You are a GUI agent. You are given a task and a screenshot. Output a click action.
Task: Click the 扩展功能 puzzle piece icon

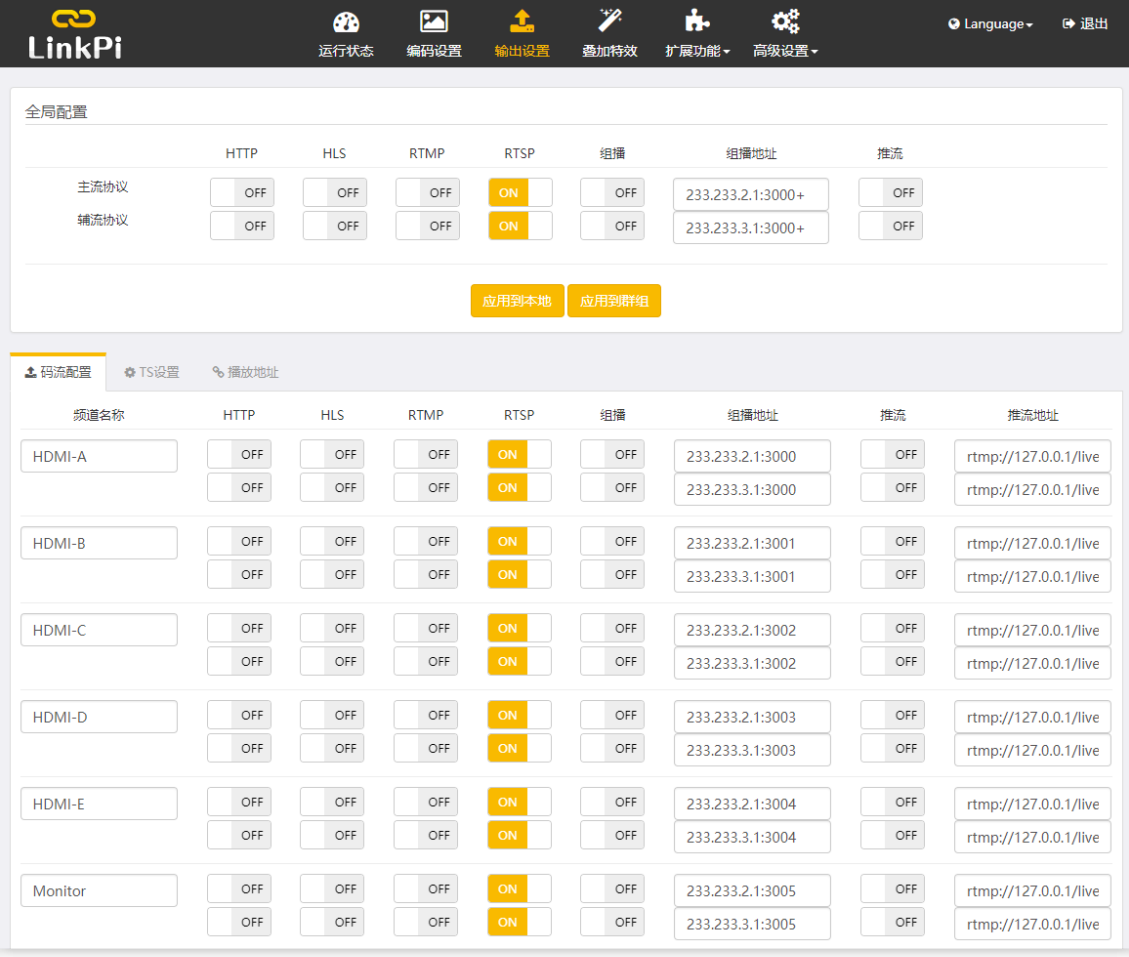(x=697, y=21)
